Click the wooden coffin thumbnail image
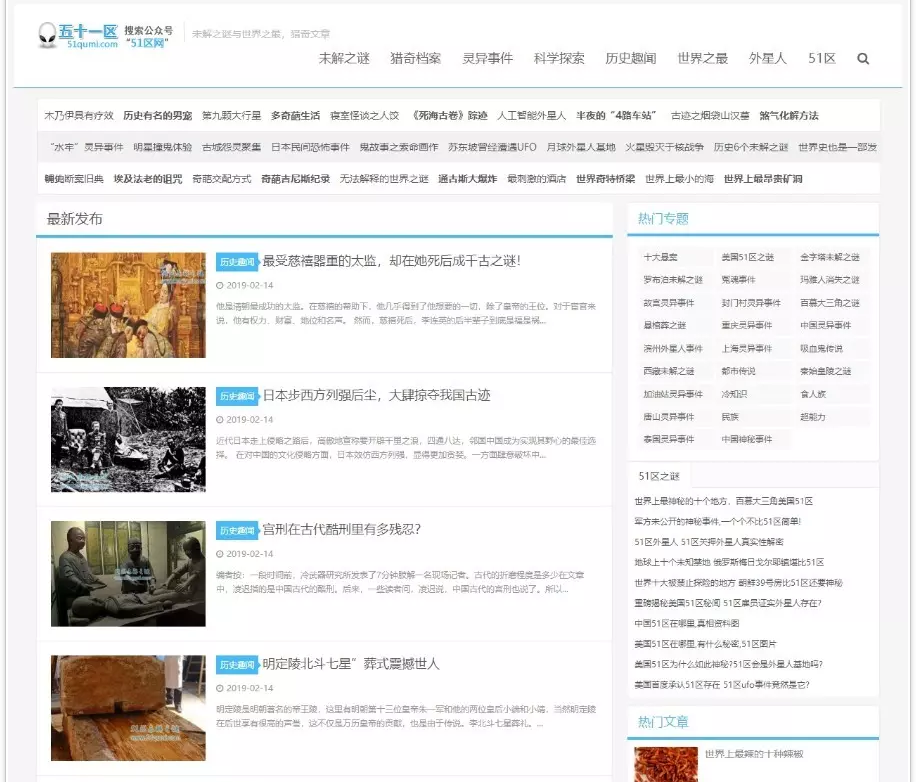The height and width of the screenshot is (782, 920). click(128, 708)
